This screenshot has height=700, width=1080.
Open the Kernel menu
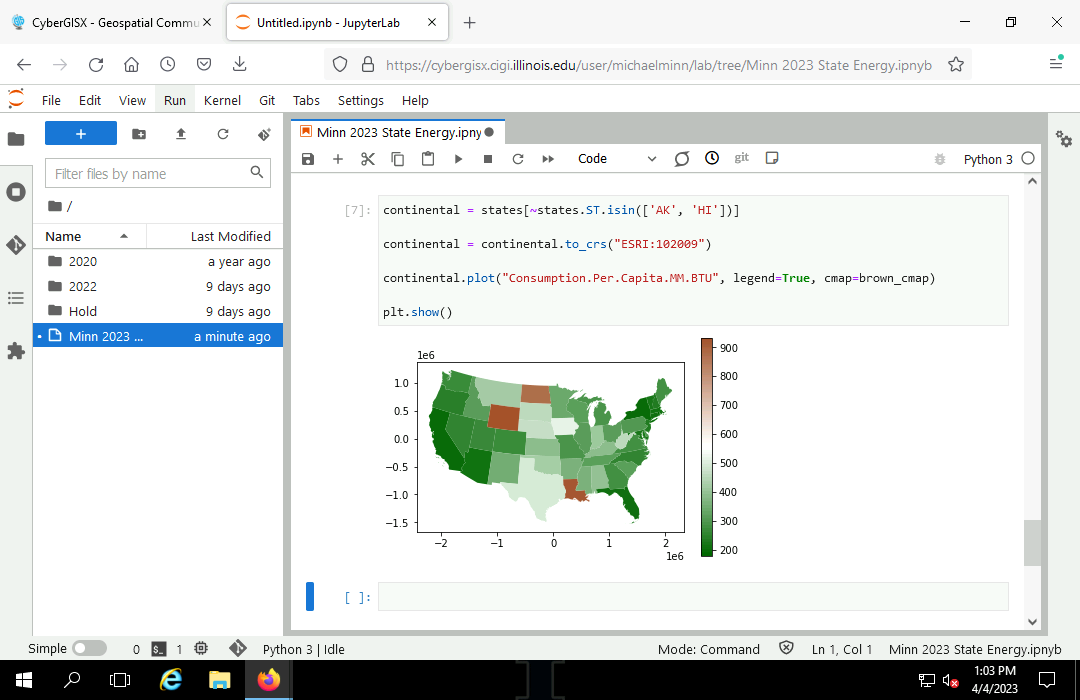pos(222,100)
